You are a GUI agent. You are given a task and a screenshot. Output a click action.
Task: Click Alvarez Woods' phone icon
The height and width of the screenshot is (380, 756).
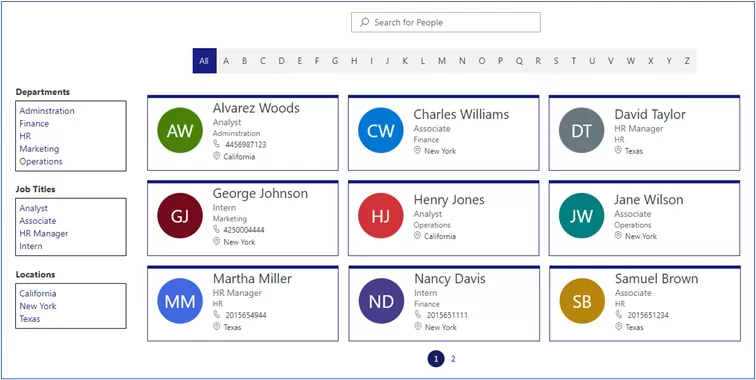[216, 144]
